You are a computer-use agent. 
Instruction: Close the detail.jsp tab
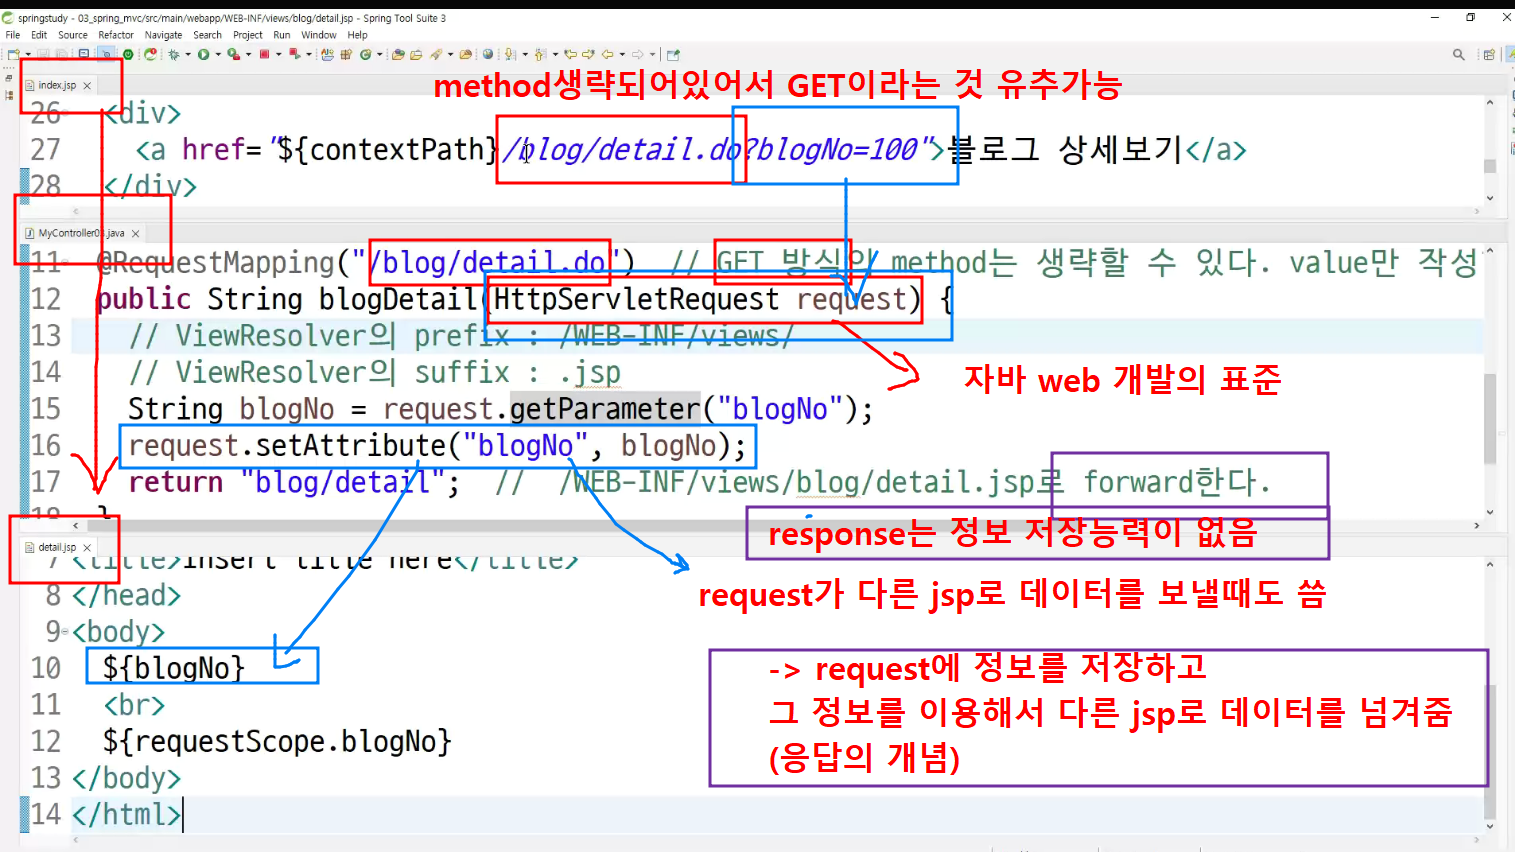tap(87, 548)
